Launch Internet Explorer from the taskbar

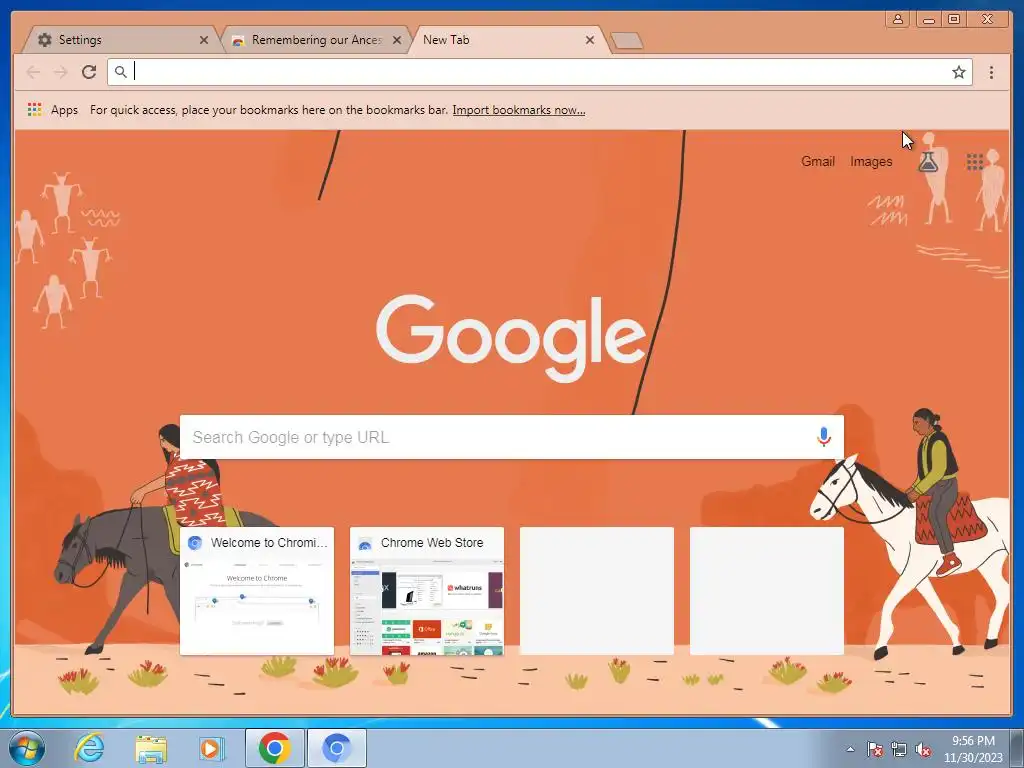pyautogui.click(x=89, y=748)
